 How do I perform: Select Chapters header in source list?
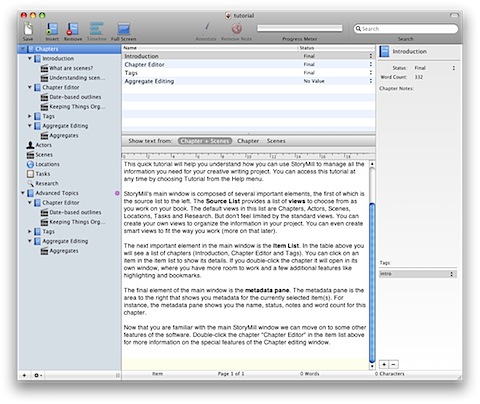click(x=69, y=49)
